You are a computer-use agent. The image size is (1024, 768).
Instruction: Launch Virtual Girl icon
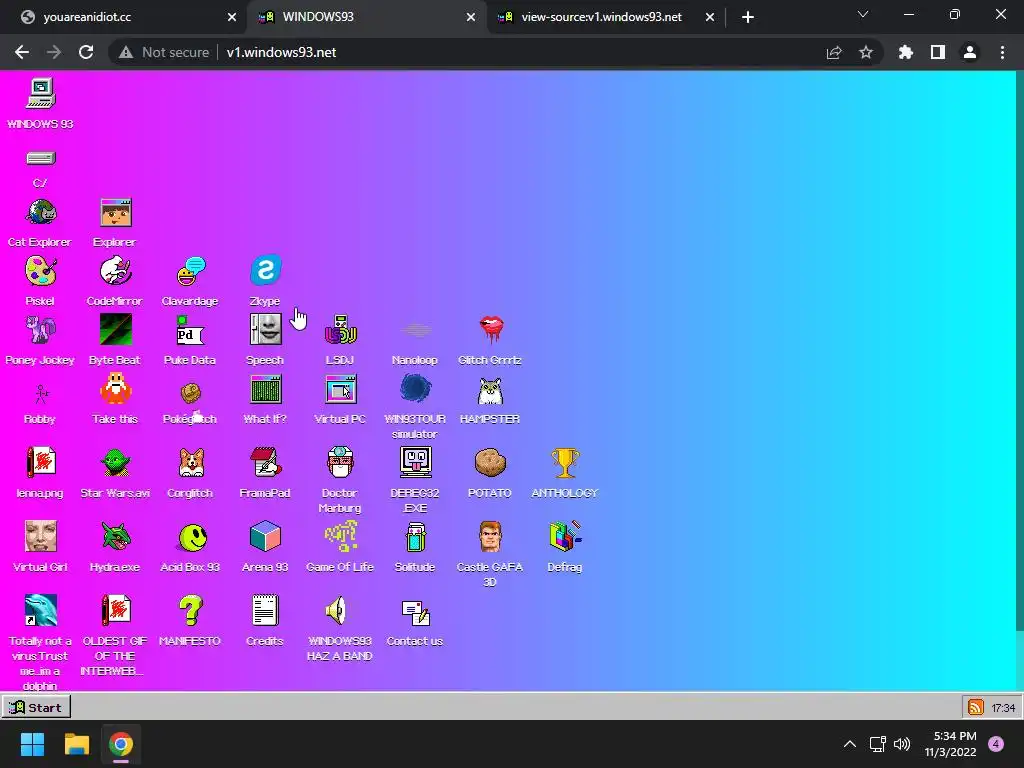40,536
